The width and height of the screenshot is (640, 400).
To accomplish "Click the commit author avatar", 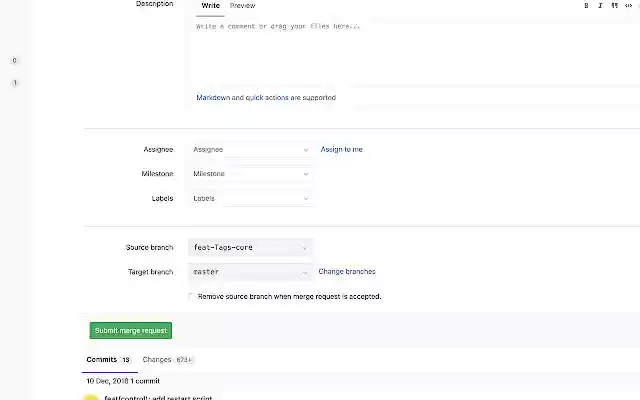I will [x=91, y=397].
